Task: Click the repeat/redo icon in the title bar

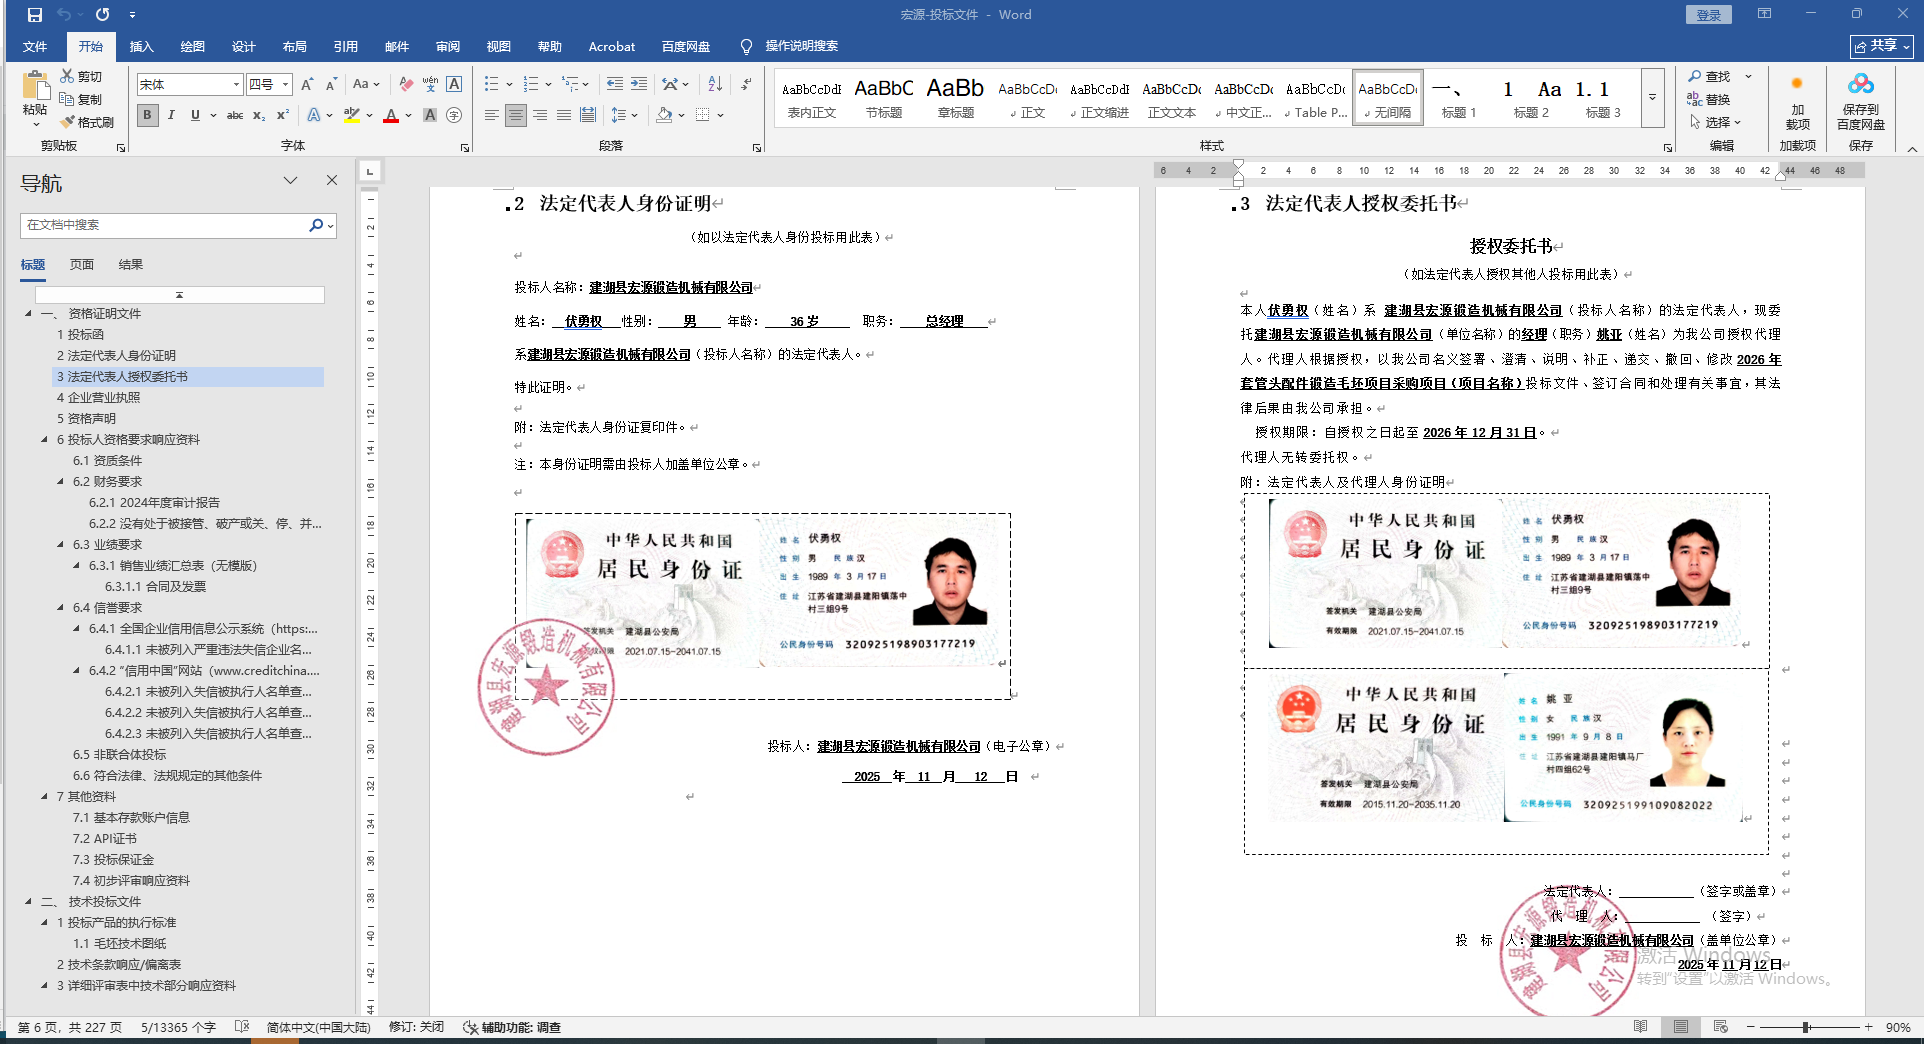Action: pos(102,15)
